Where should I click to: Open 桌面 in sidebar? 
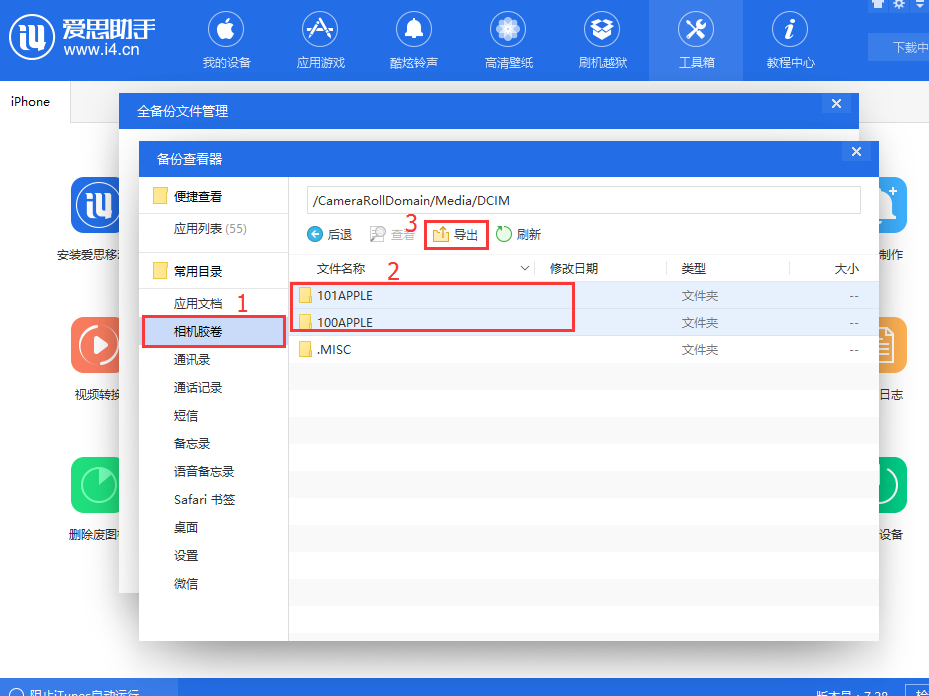[x=185, y=528]
